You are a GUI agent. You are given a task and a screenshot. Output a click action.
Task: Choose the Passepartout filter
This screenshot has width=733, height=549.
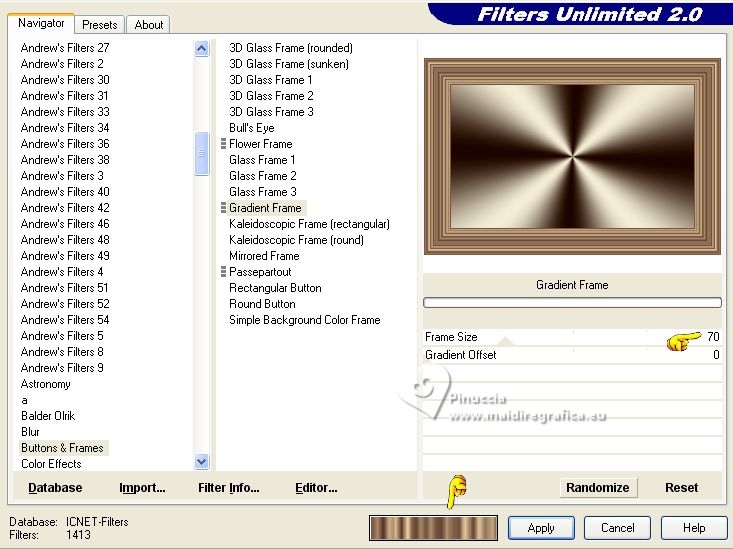click(260, 272)
